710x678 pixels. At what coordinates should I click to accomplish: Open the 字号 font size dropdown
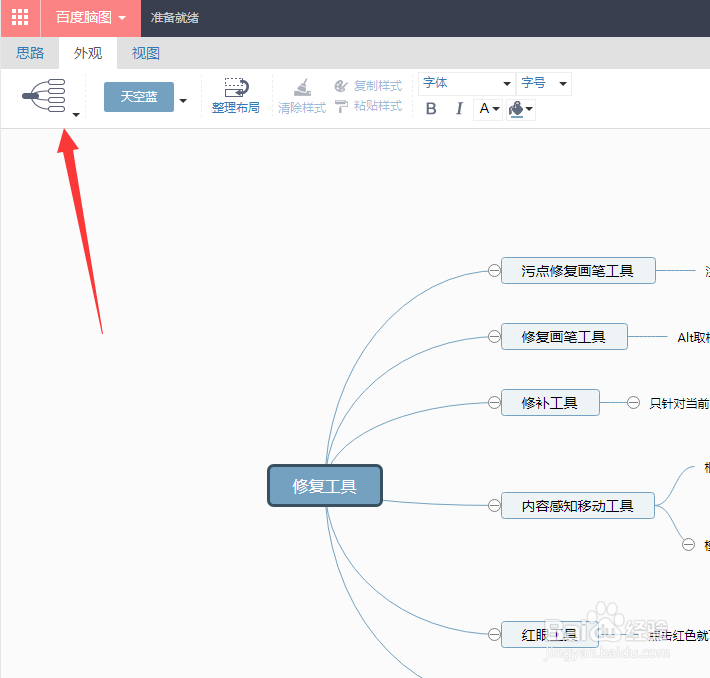(x=544, y=83)
